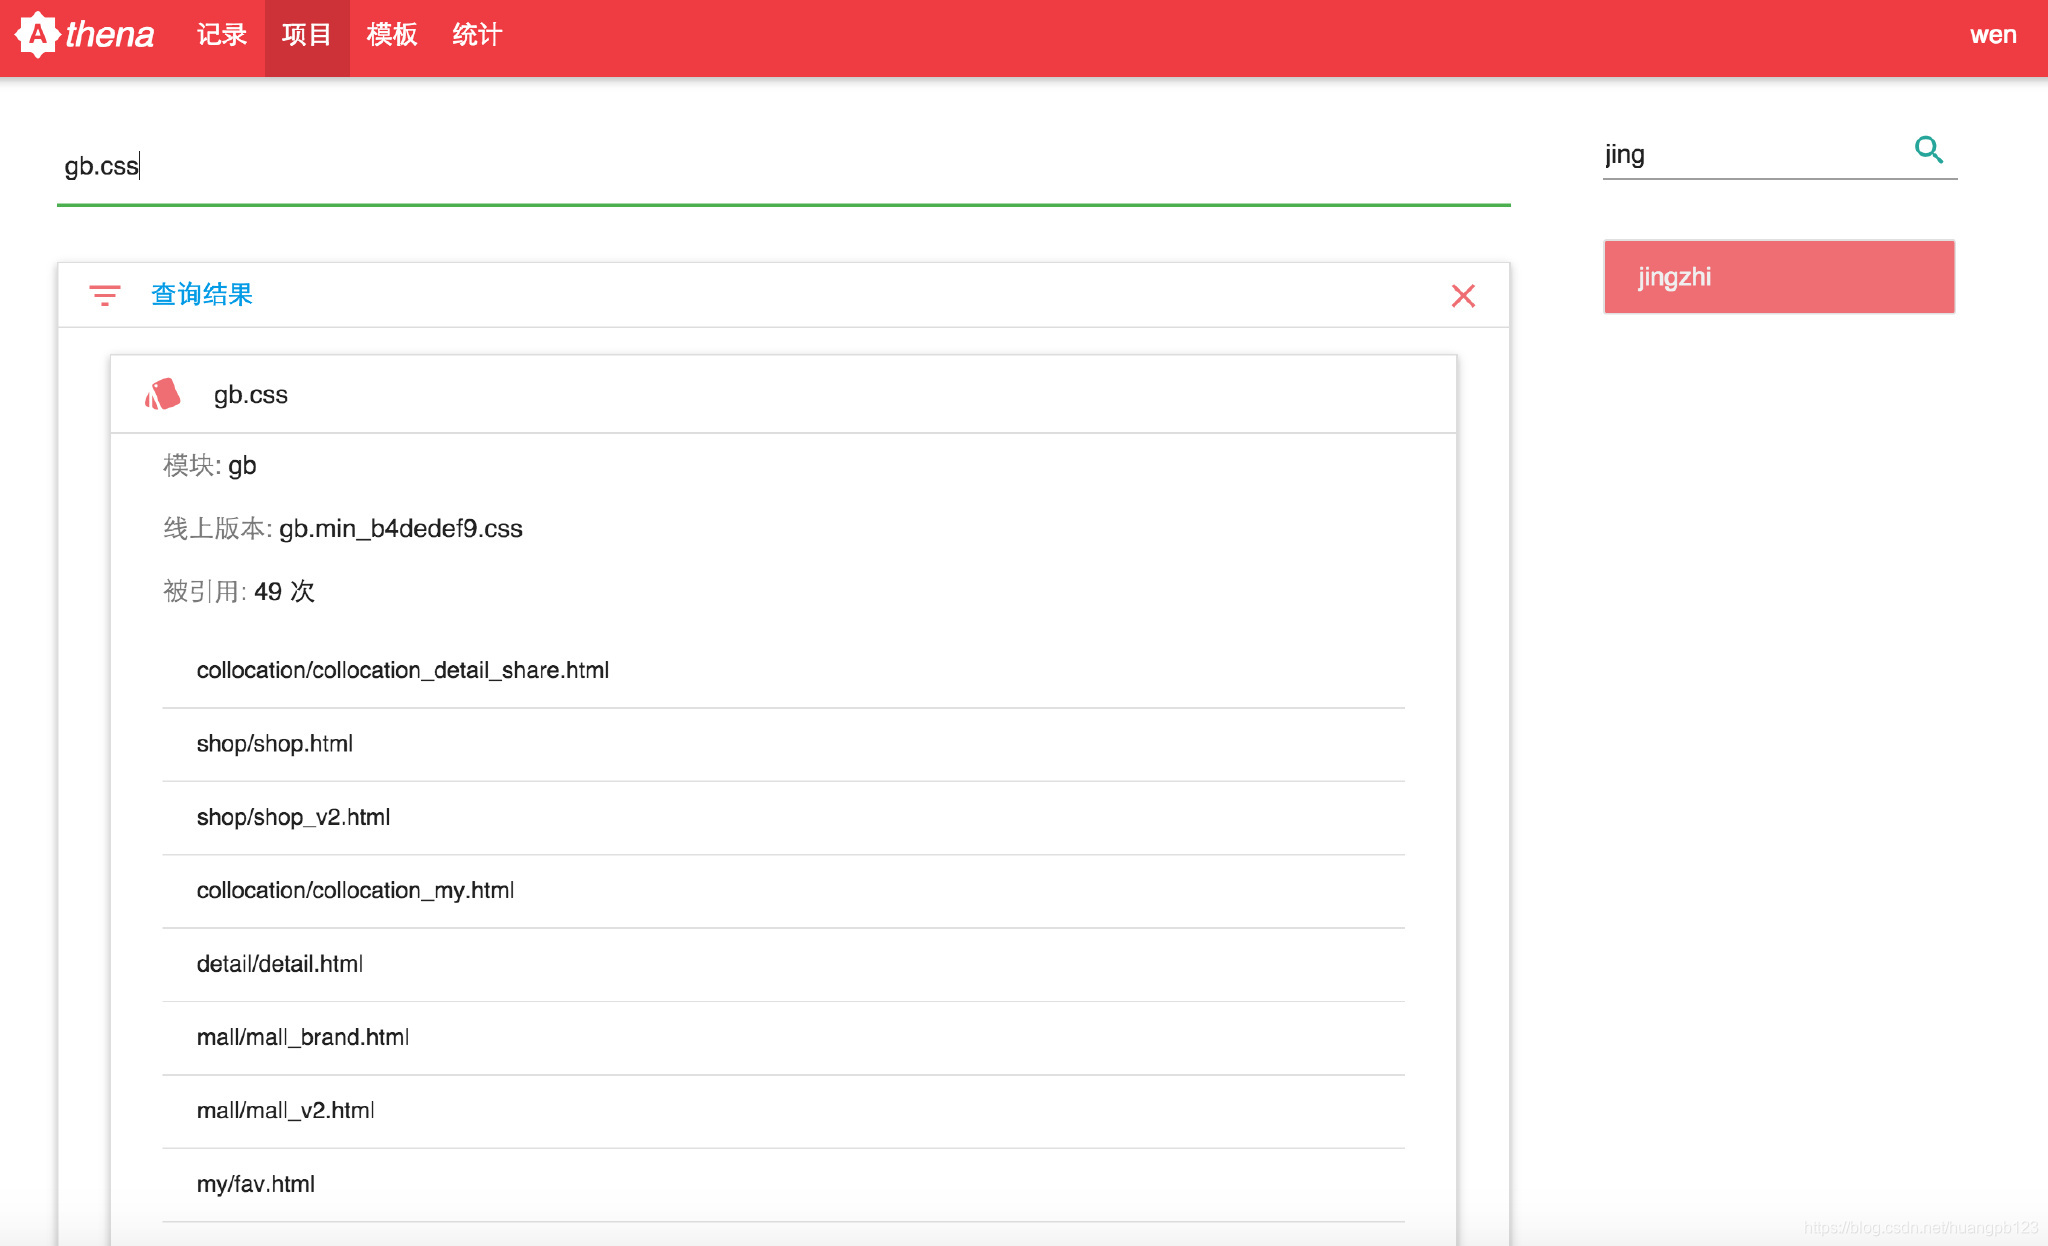Click the magnifier search icon
Image resolution: width=2048 pixels, height=1246 pixels.
coord(1928,151)
